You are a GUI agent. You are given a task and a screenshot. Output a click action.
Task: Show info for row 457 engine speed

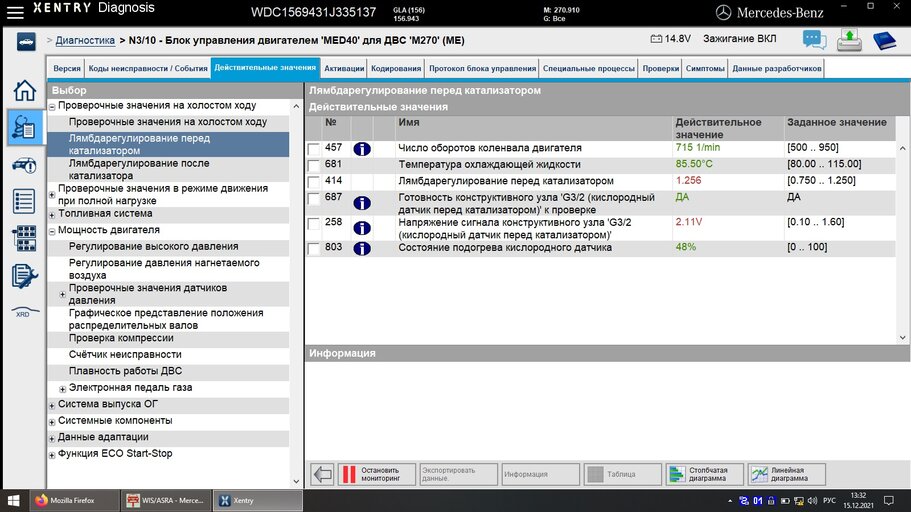coord(362,149)
